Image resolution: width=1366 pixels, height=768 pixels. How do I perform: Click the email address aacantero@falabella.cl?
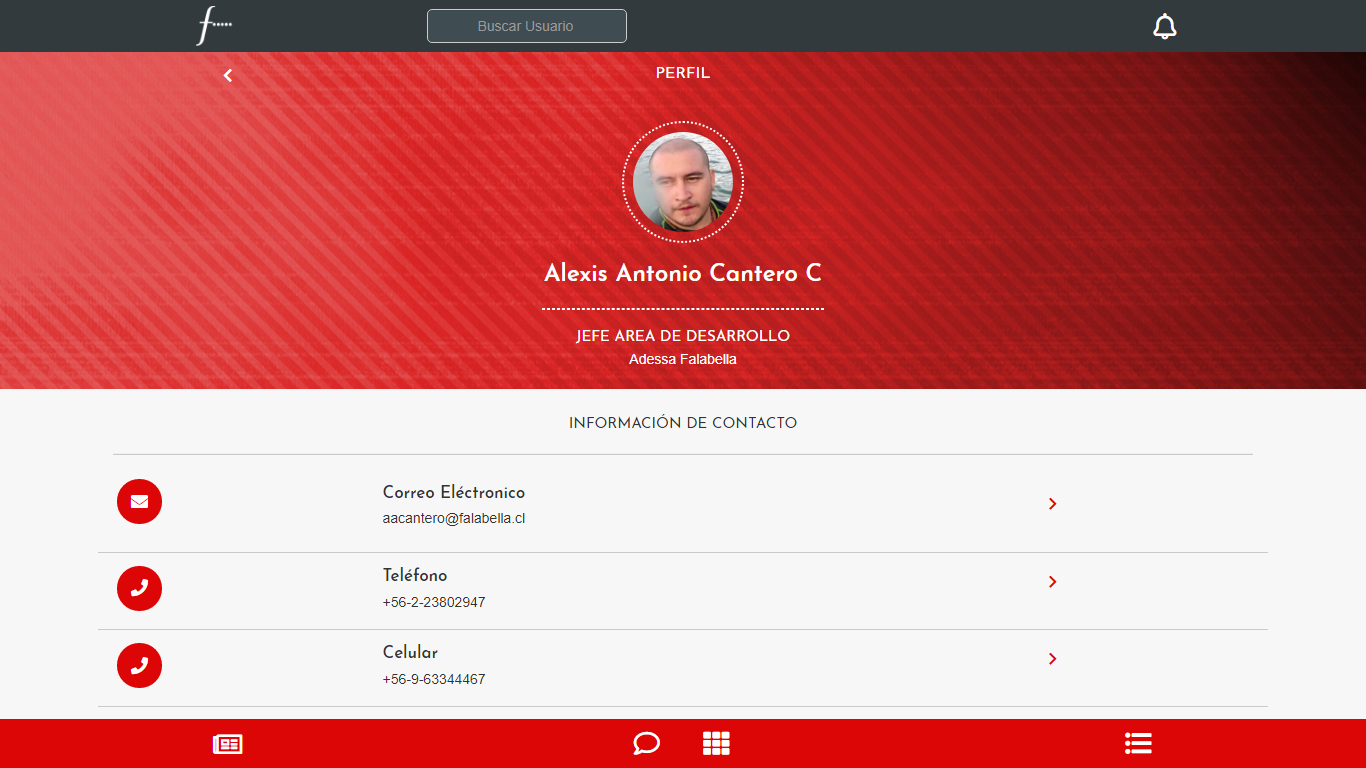tap(454, 519)
